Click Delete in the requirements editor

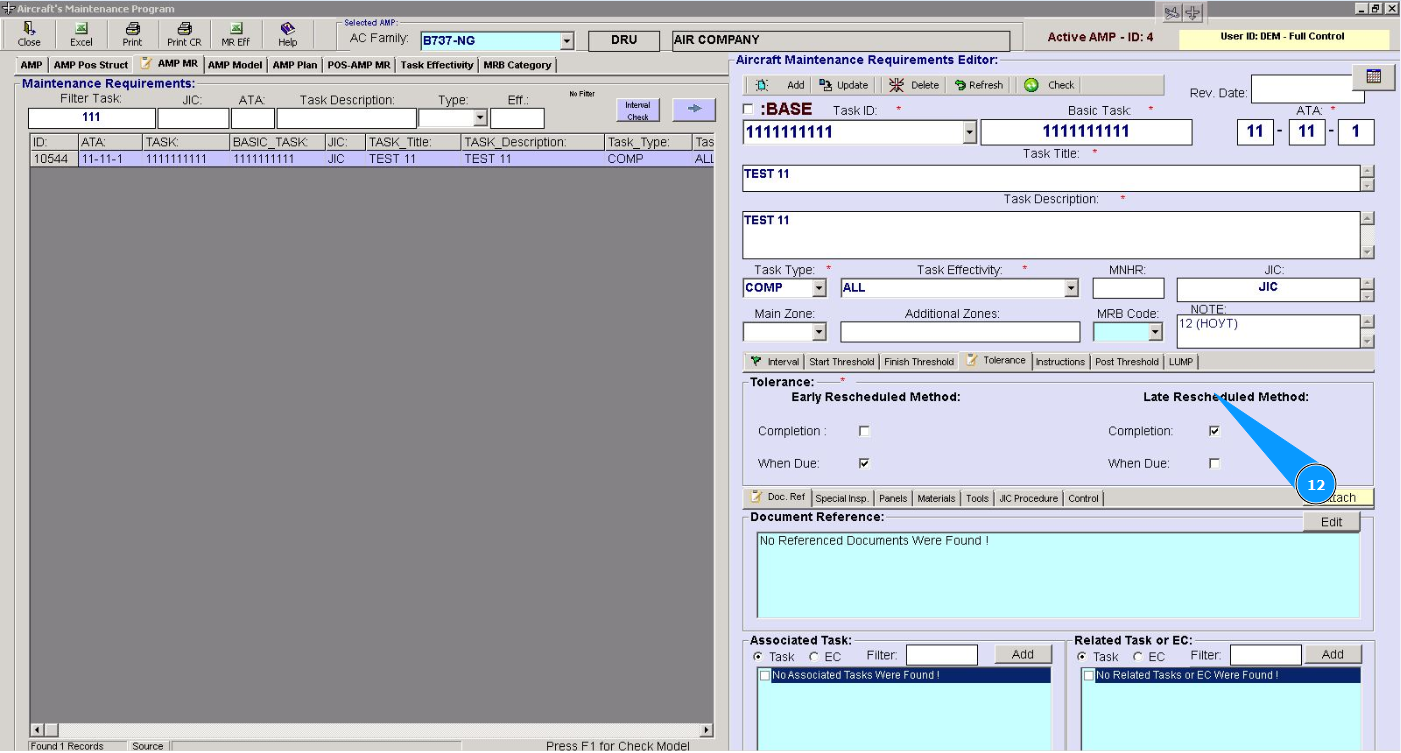[x=914, y=85]
